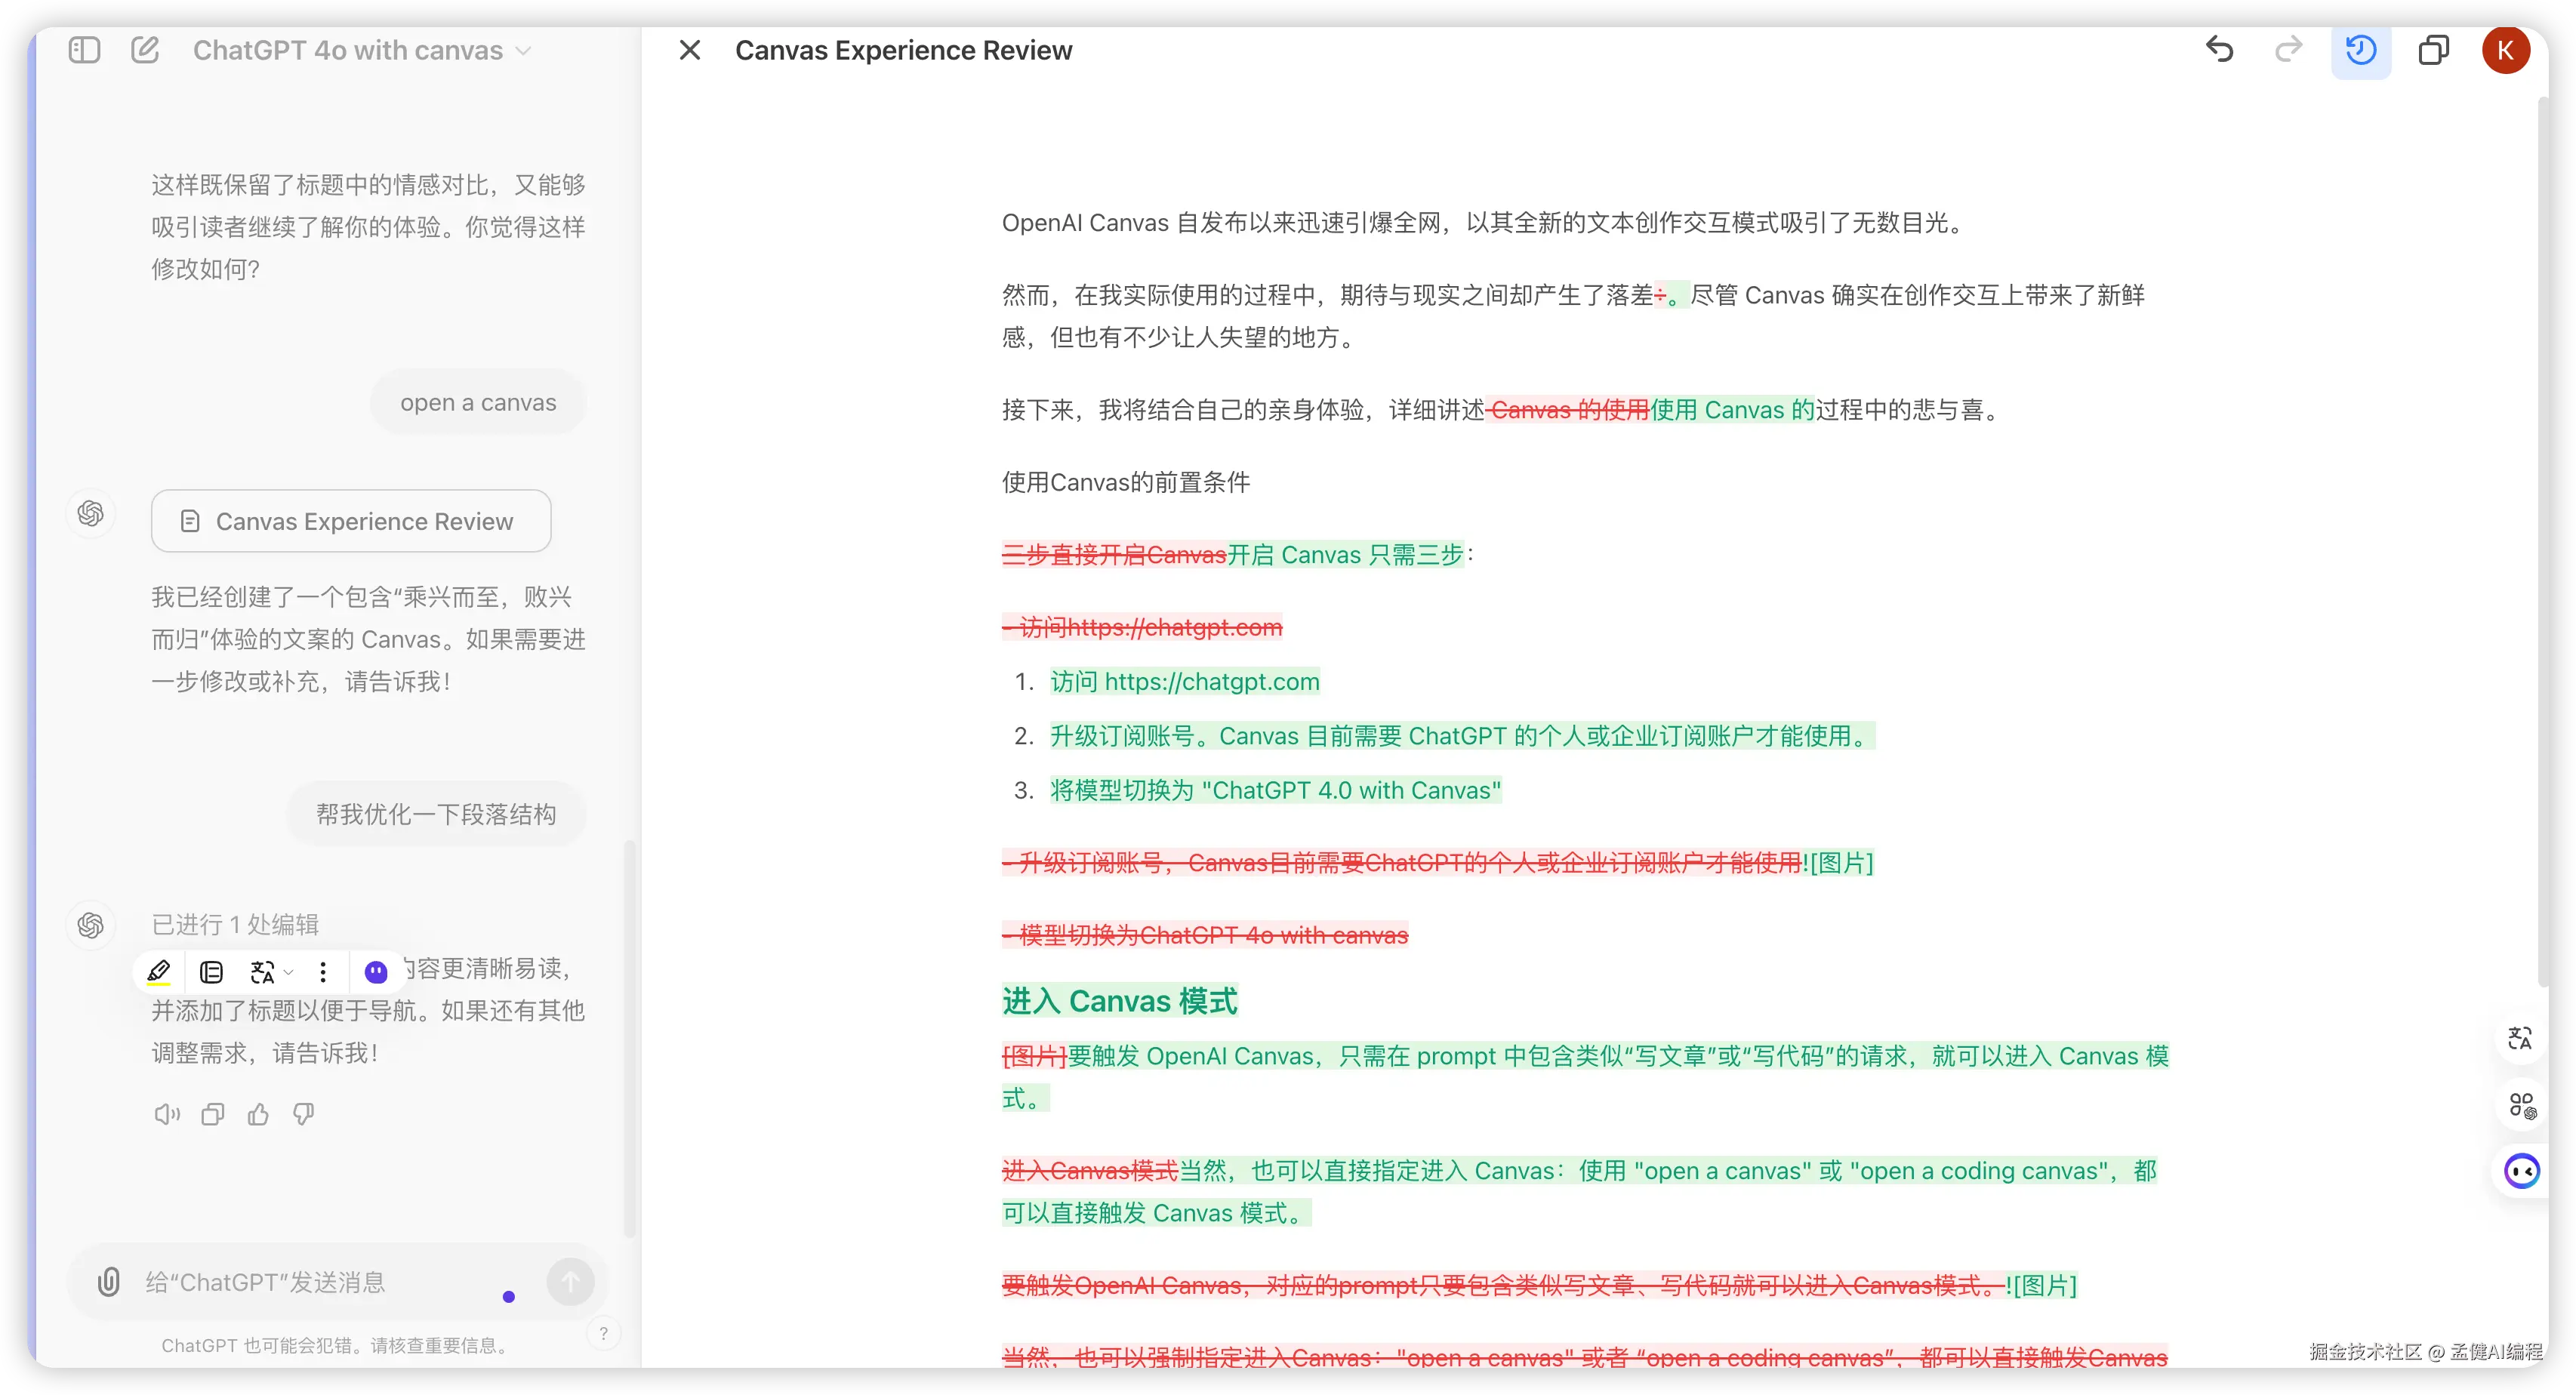Copy canvas content with copy icon
Image resolution: width=2576 pixels, height=1395 pixels.
coord(2433,50)
